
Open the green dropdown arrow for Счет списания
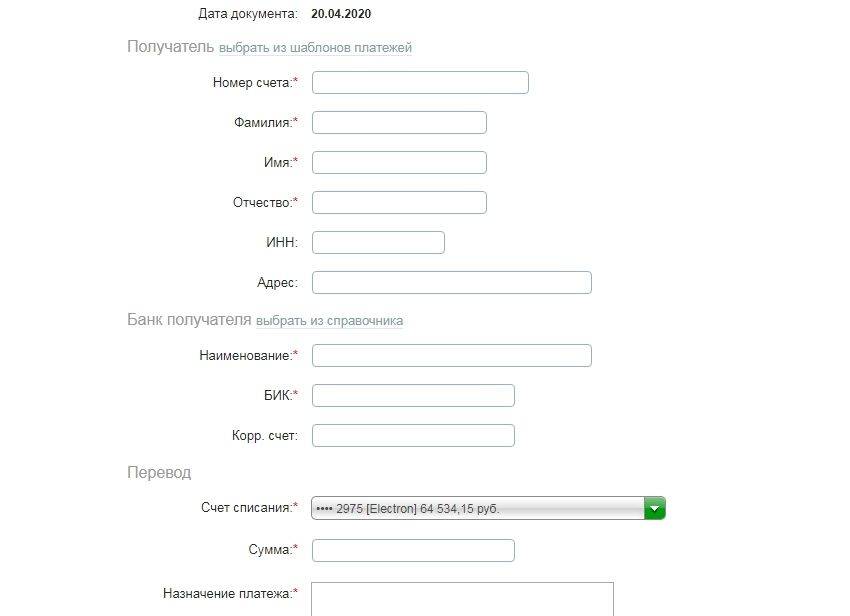[x=655, y=508]
